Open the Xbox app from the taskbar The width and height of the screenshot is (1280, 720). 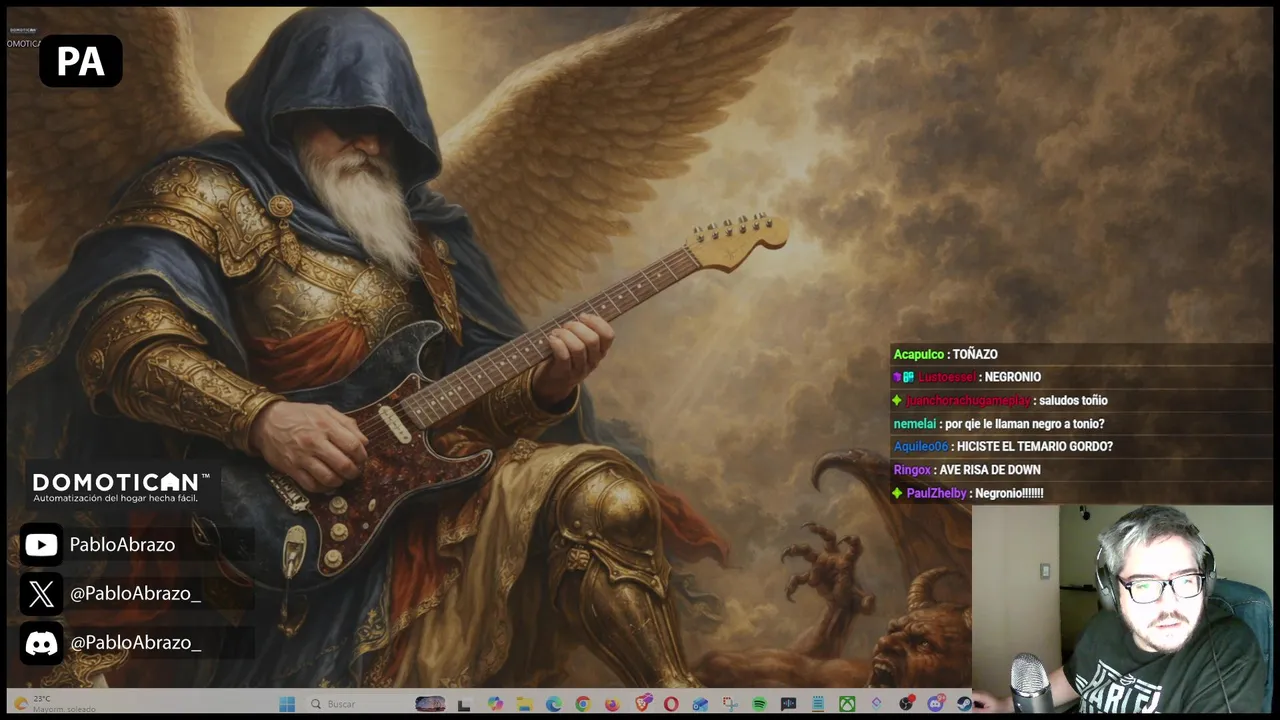pos(847,704)
